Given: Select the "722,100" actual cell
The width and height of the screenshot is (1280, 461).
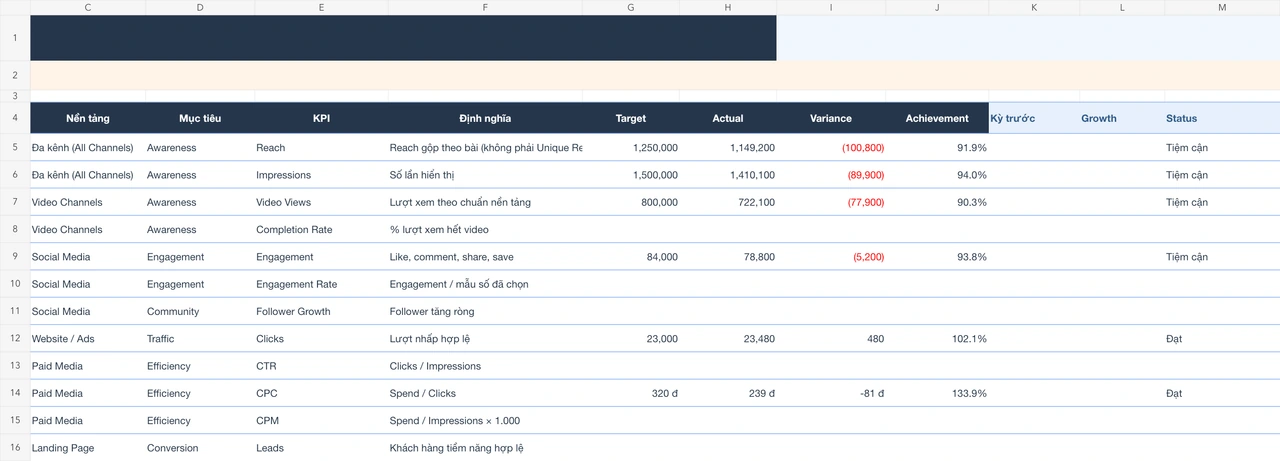Looking at the screenshot, I should (x=728, y=202).
